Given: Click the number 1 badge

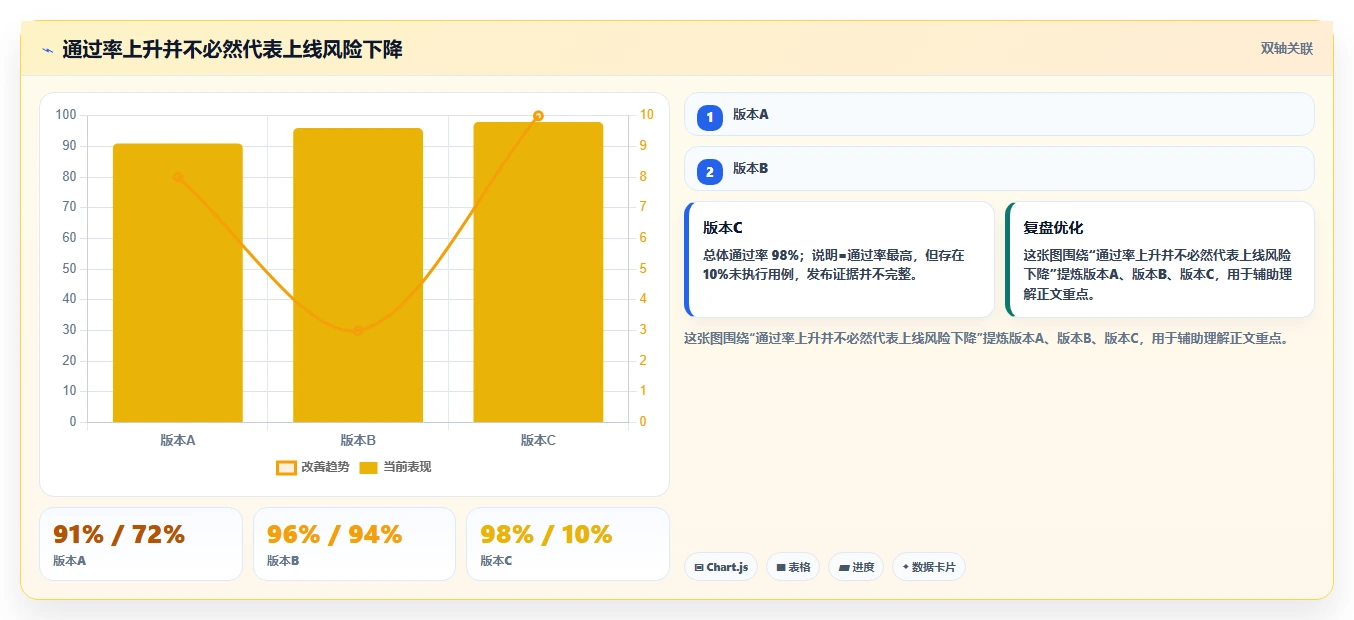Looking at the screenshot, I should point(710,117).
